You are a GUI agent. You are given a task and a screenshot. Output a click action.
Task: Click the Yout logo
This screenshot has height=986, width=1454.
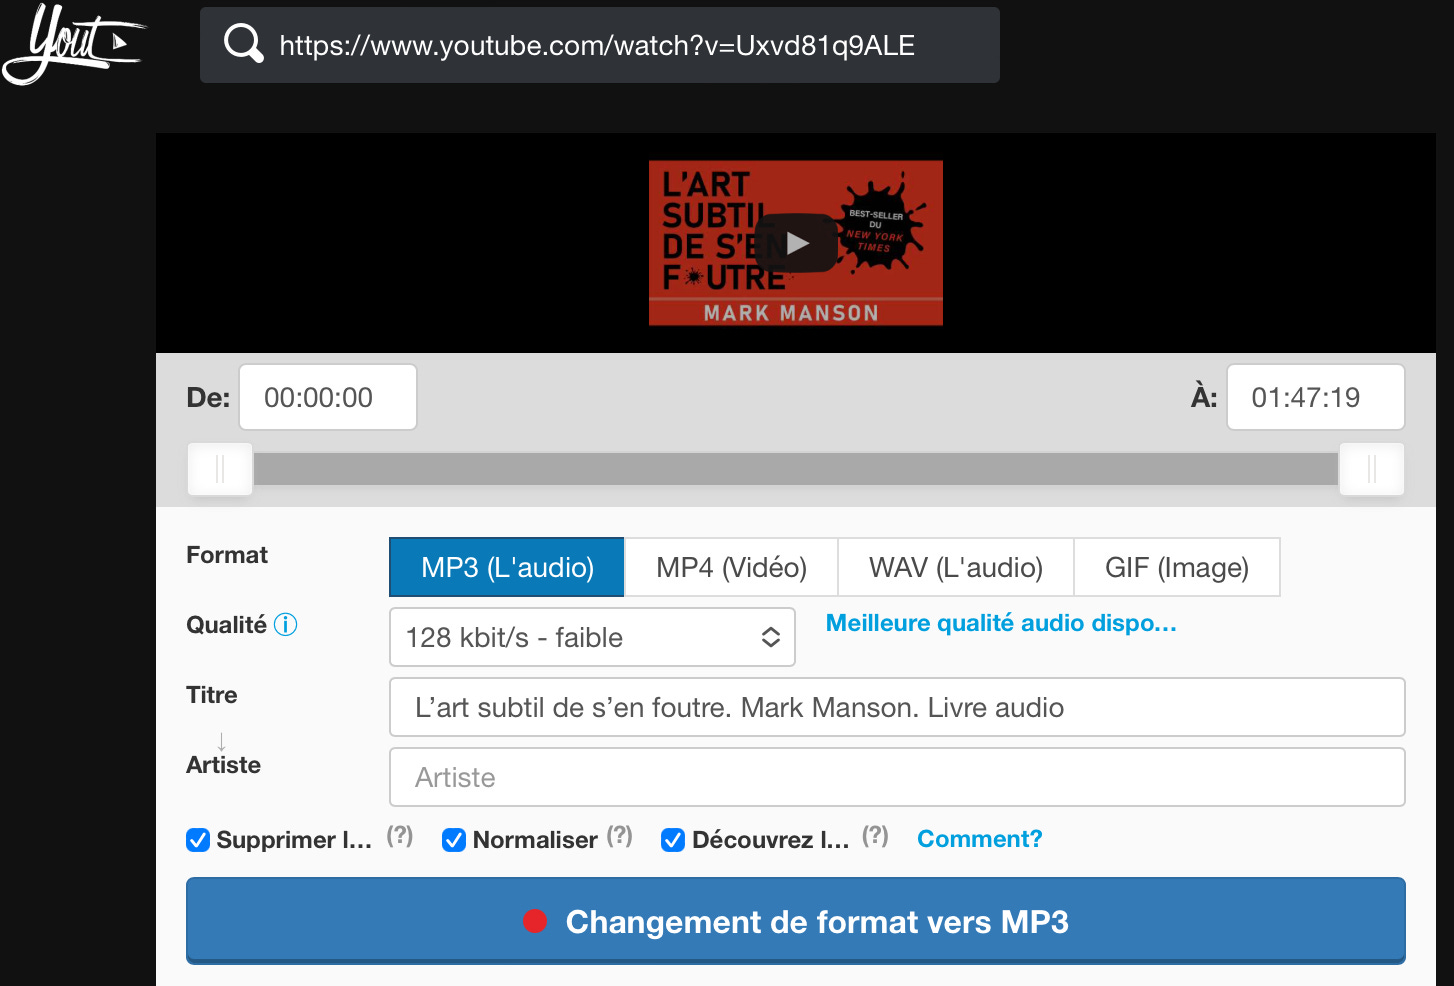click(x=74, y=43)
